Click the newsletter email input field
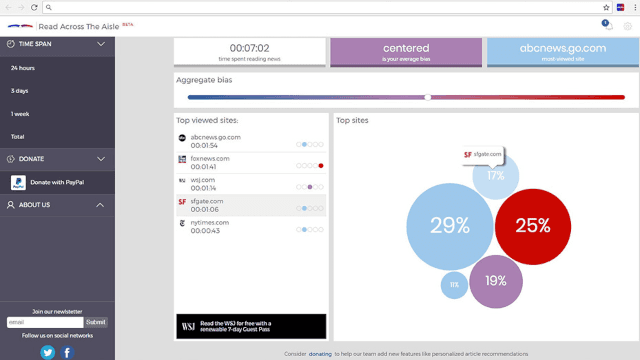This screenshot has width=640, height=360. point(45,322)
